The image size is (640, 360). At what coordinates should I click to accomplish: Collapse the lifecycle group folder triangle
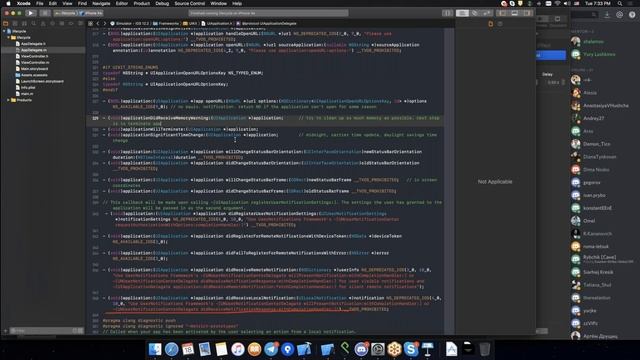pos(8,37)
